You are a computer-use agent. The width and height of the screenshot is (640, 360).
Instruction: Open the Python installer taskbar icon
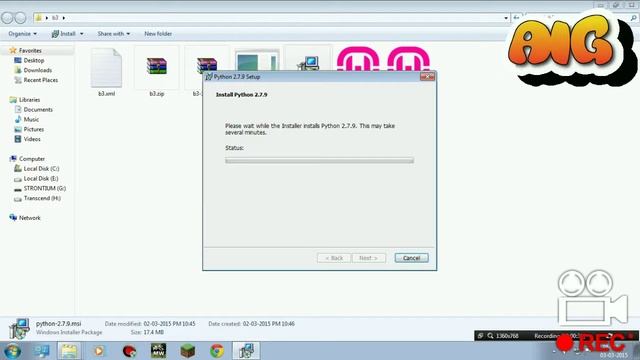pyautogui.click(x=246, y=351)
